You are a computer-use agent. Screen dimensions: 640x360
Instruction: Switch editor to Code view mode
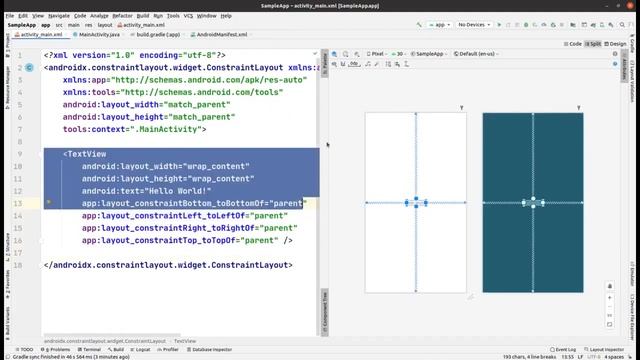pos(572,44)
